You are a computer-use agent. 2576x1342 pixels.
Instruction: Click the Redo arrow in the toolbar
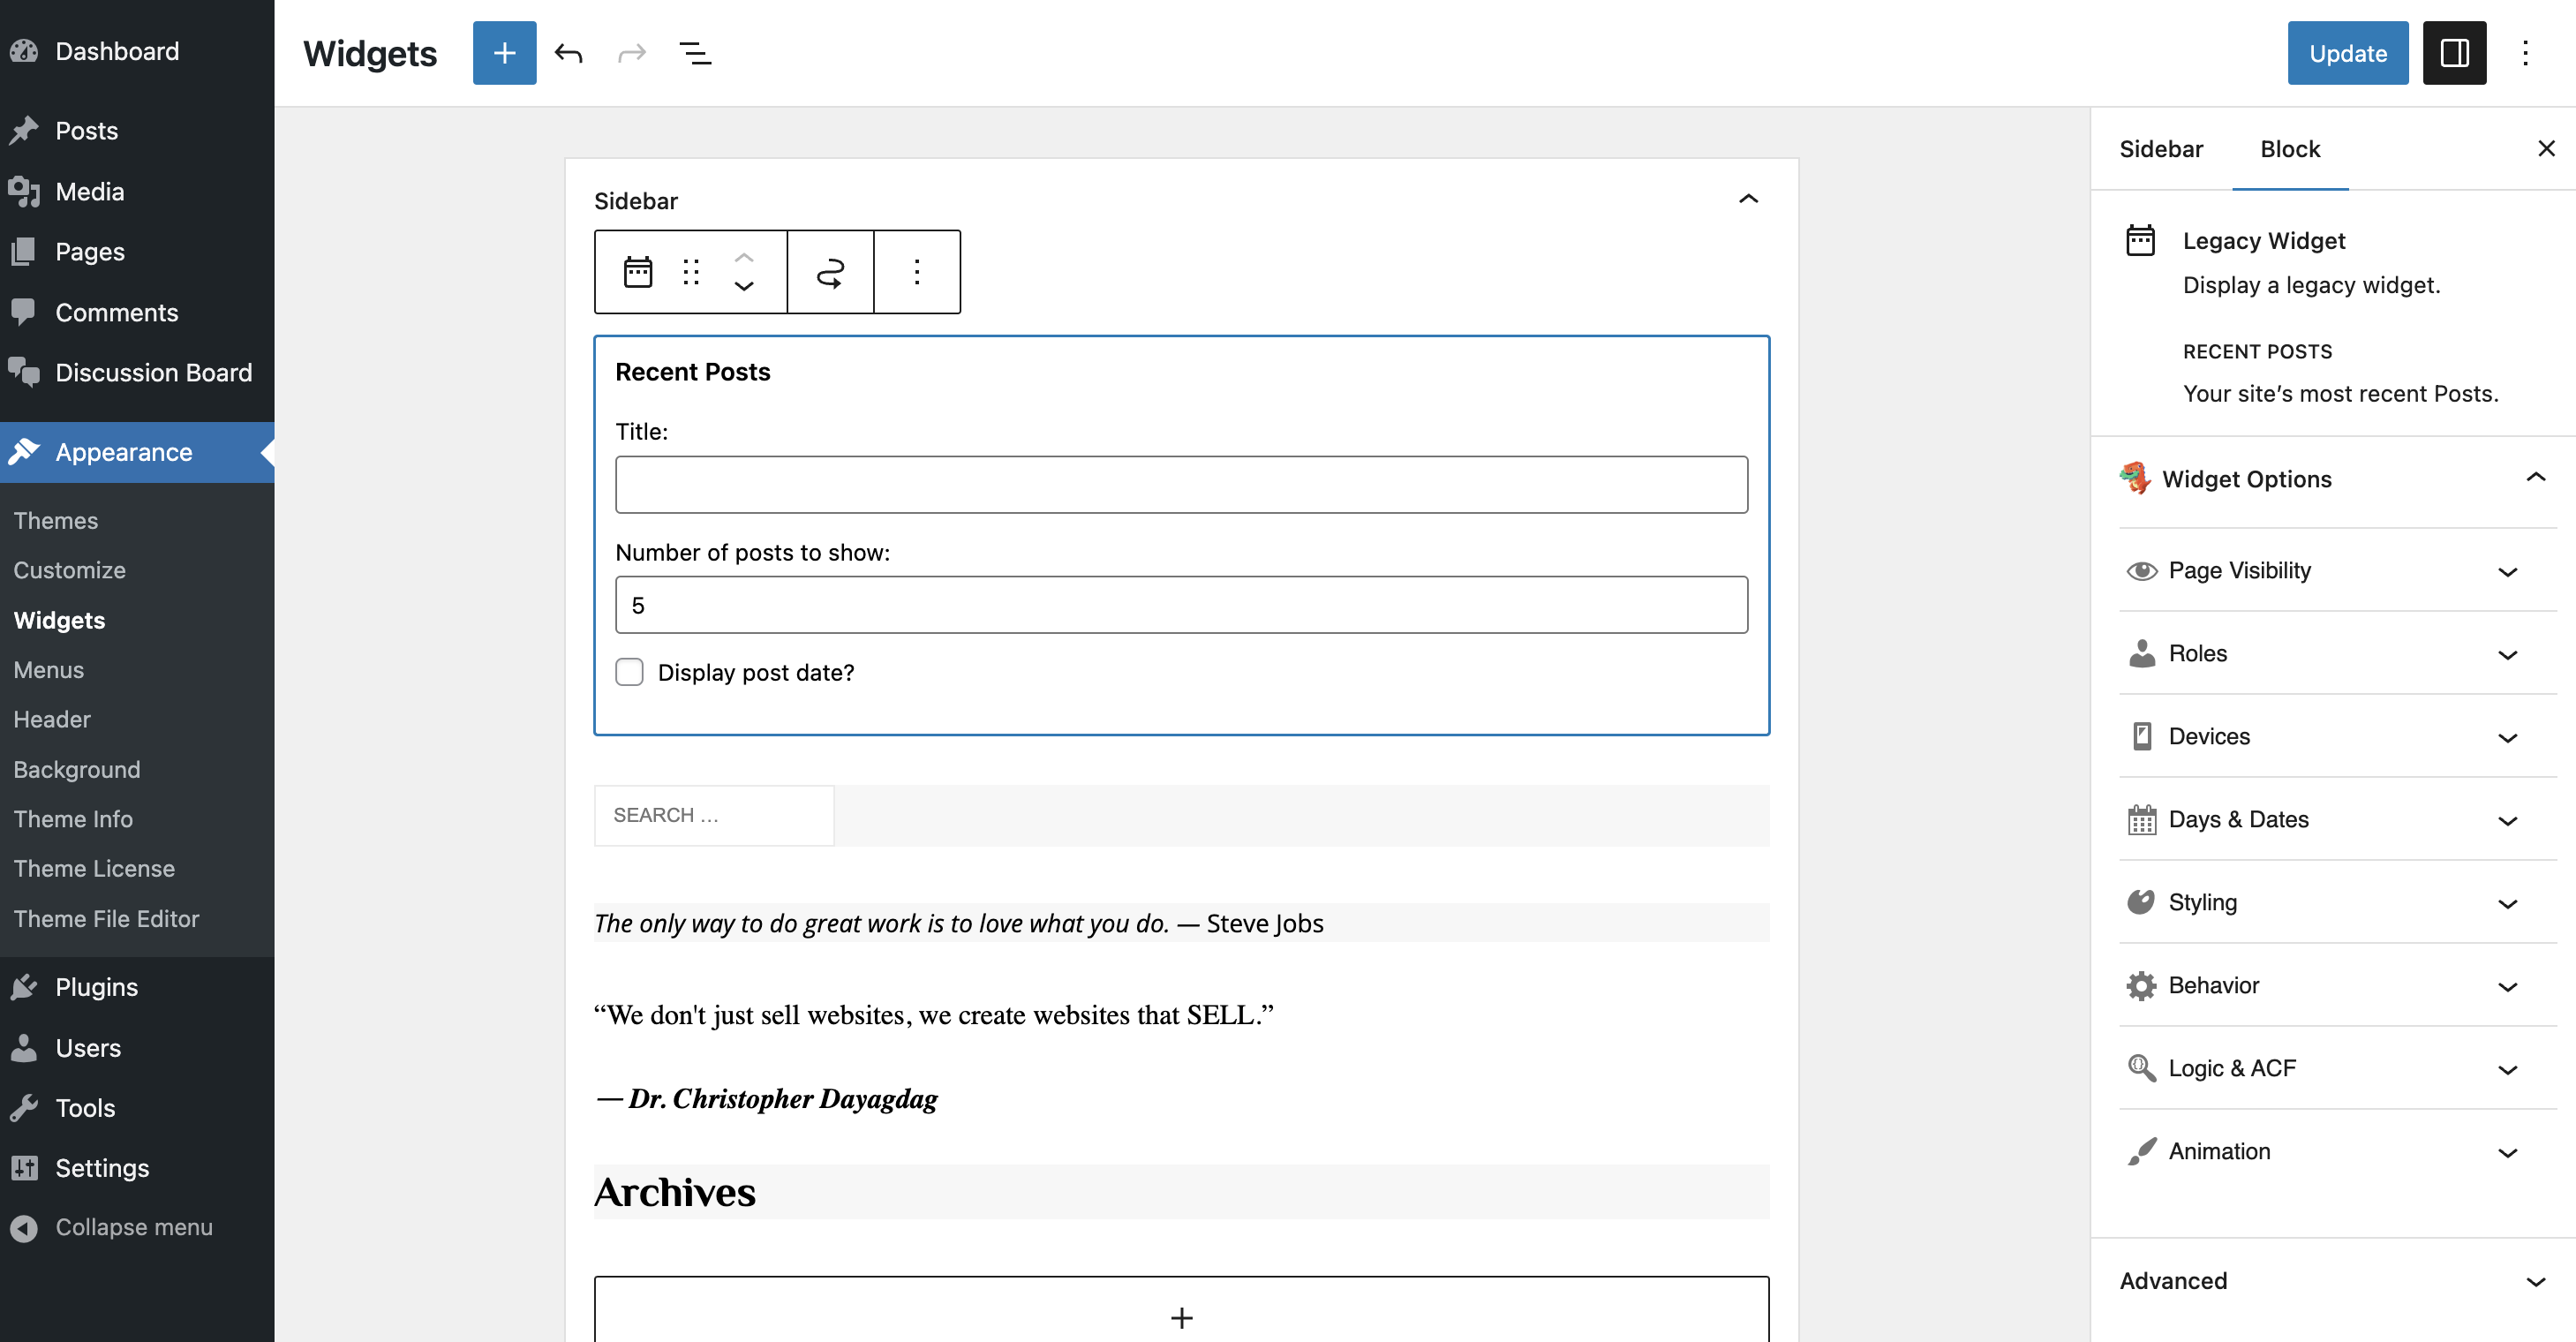tap(631, 53)
